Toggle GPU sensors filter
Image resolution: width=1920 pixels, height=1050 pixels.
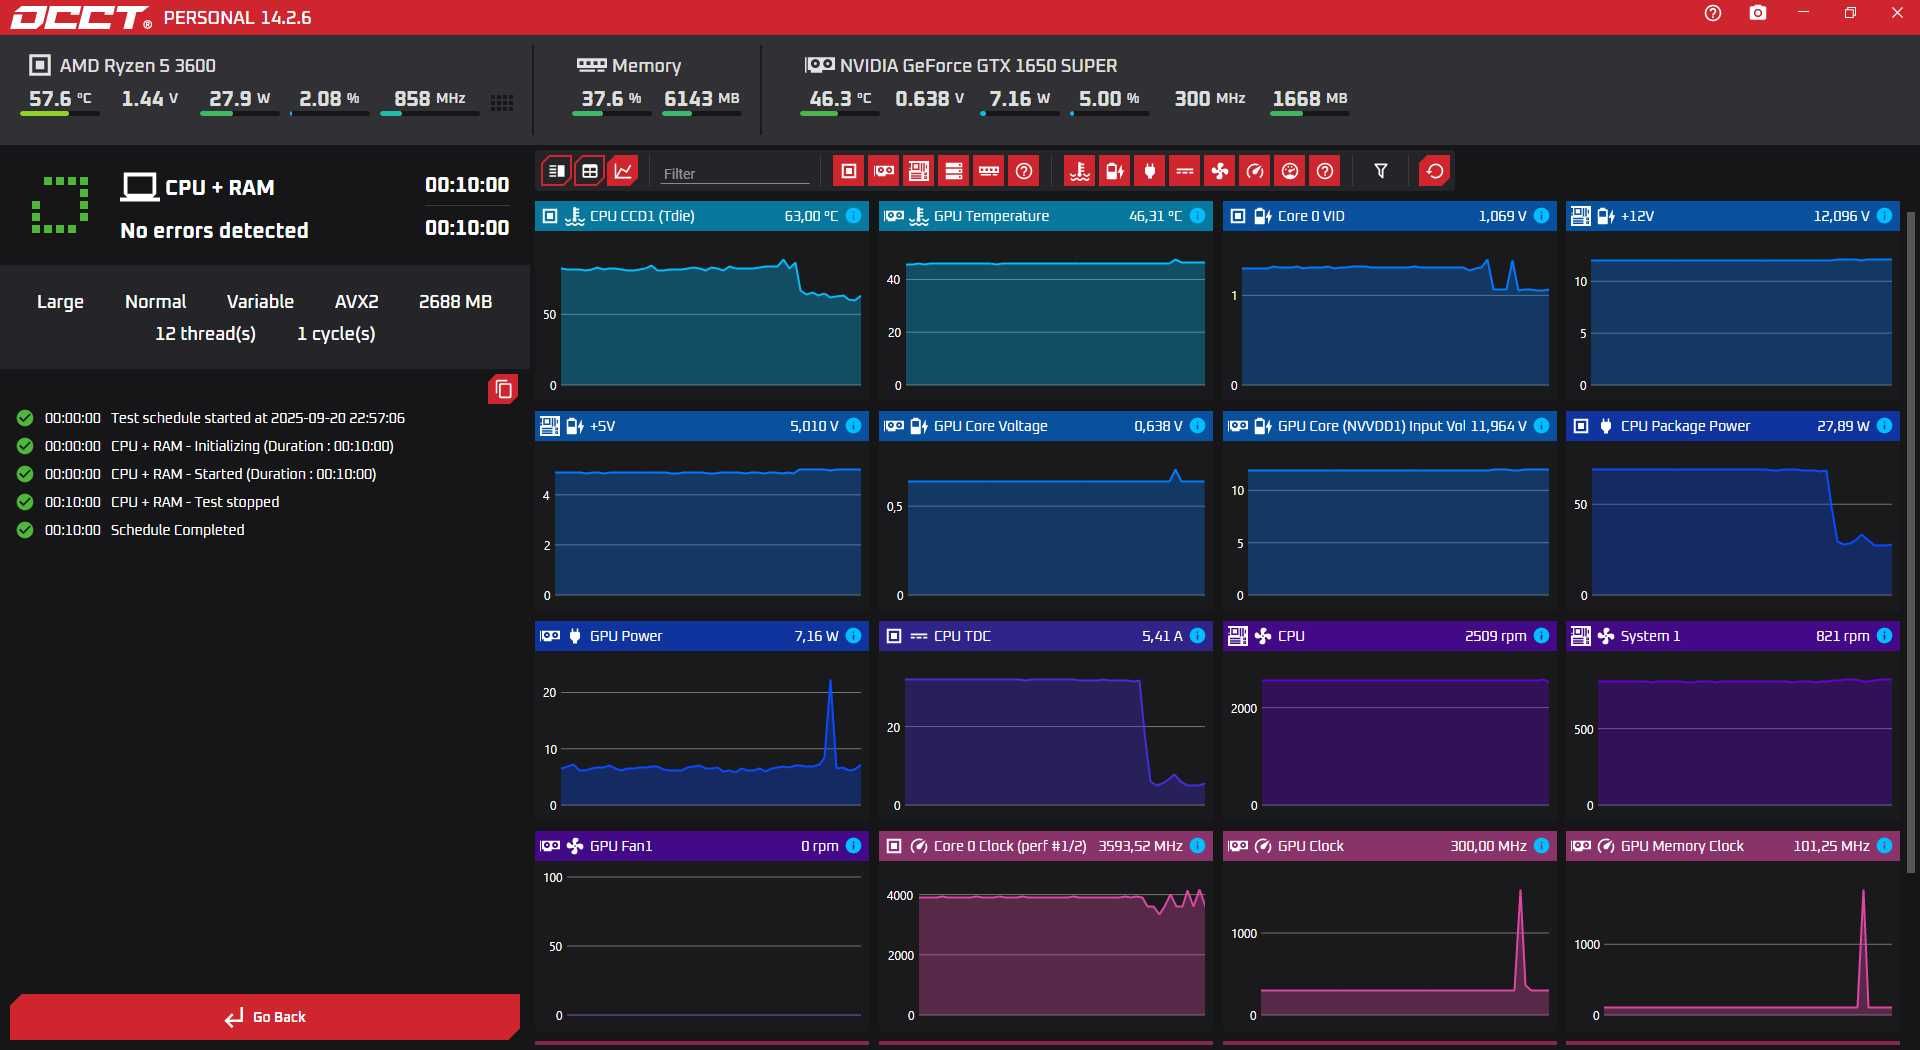click(884, 171)
